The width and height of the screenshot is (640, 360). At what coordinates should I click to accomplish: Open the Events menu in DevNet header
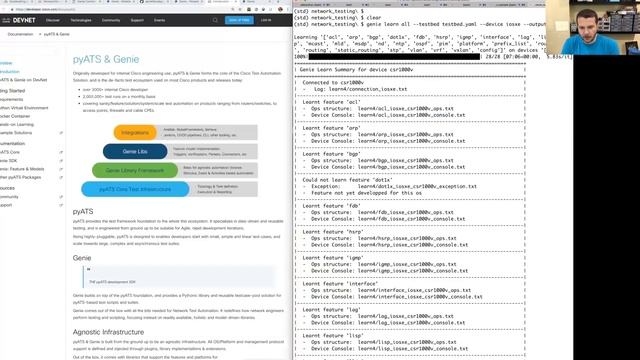(160, 20)
